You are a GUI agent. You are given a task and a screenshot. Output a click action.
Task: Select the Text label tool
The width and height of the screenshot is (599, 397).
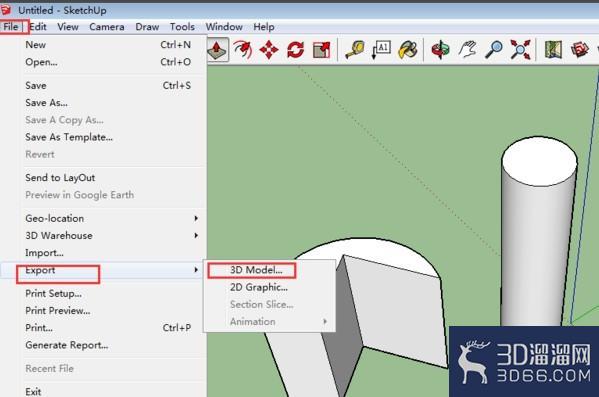click(x=381, y=50)
